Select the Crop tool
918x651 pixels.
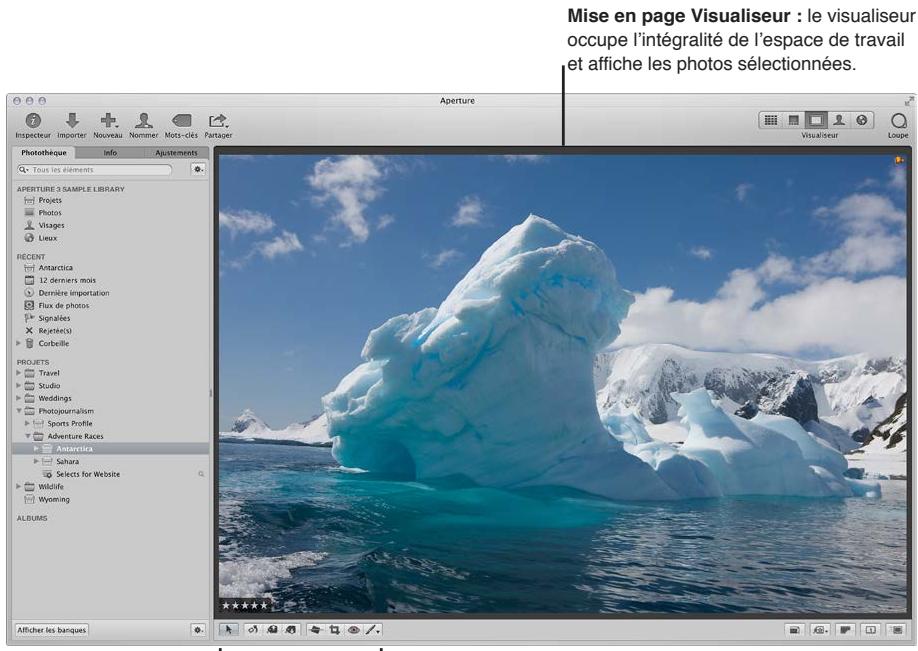(334, 630)
